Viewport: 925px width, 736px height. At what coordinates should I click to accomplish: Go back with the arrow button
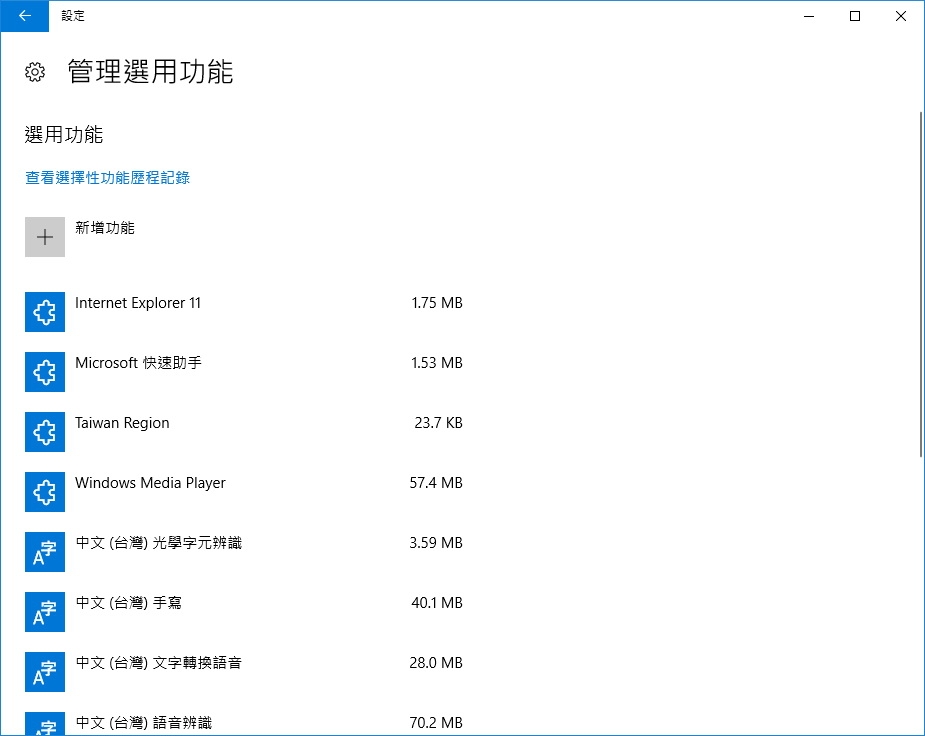(x=25, y=16)
